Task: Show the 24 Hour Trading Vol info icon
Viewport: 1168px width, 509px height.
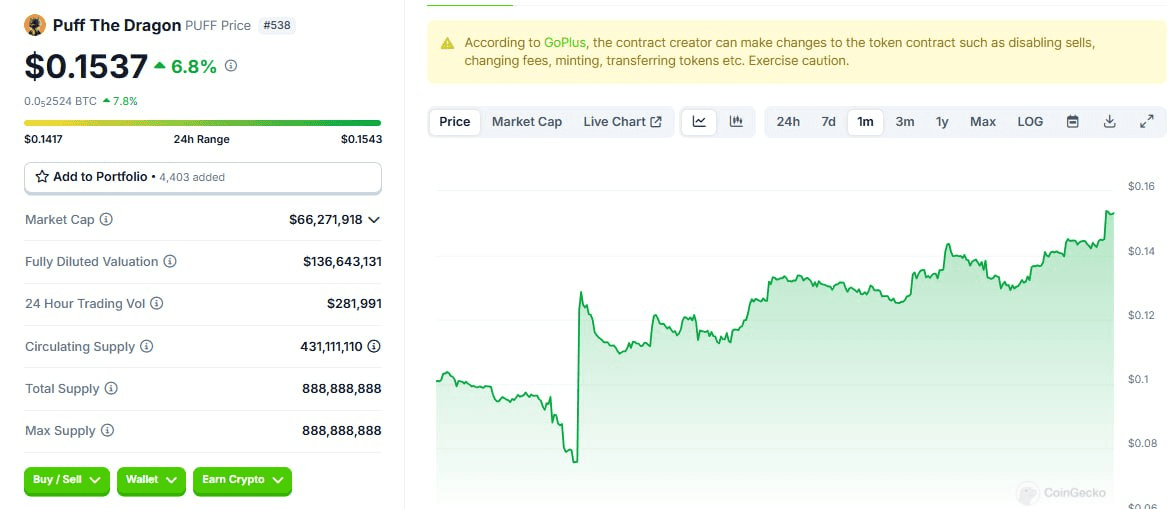Action: pos(156,304)
